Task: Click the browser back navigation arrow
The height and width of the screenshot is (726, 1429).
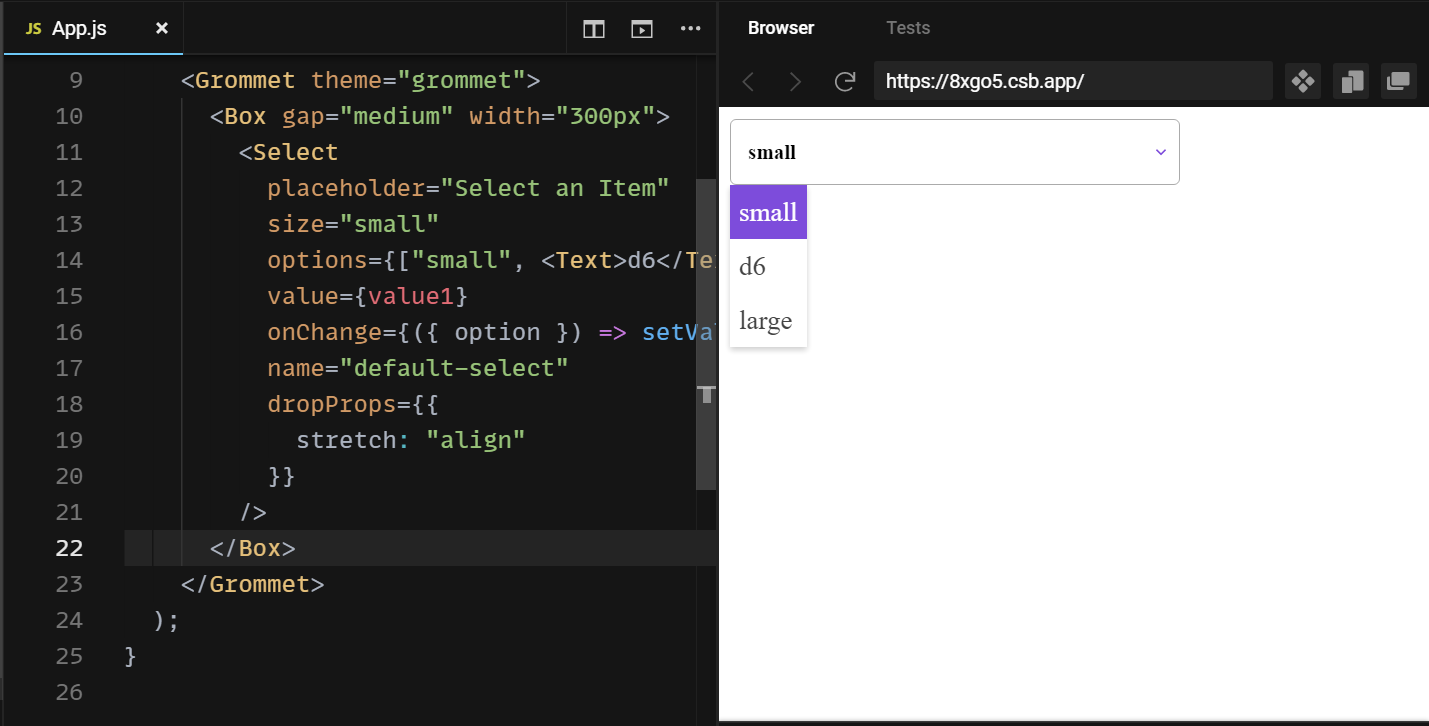Action: coord(748,81)
